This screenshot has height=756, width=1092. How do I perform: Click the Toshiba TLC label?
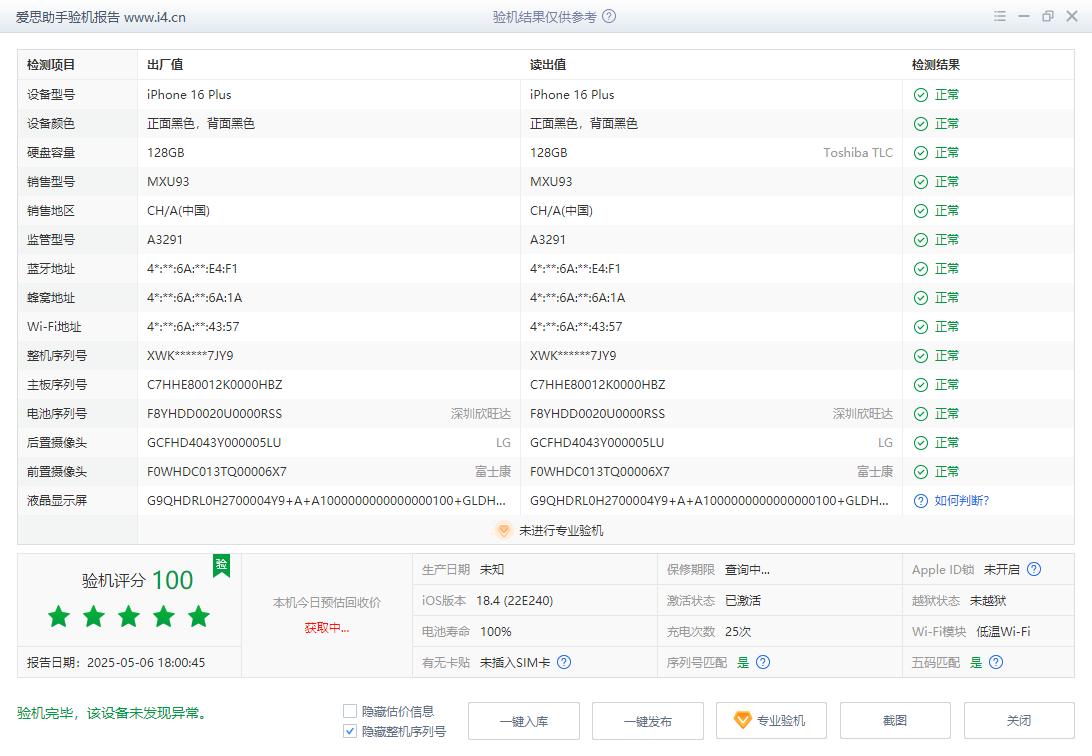(858, 153)
